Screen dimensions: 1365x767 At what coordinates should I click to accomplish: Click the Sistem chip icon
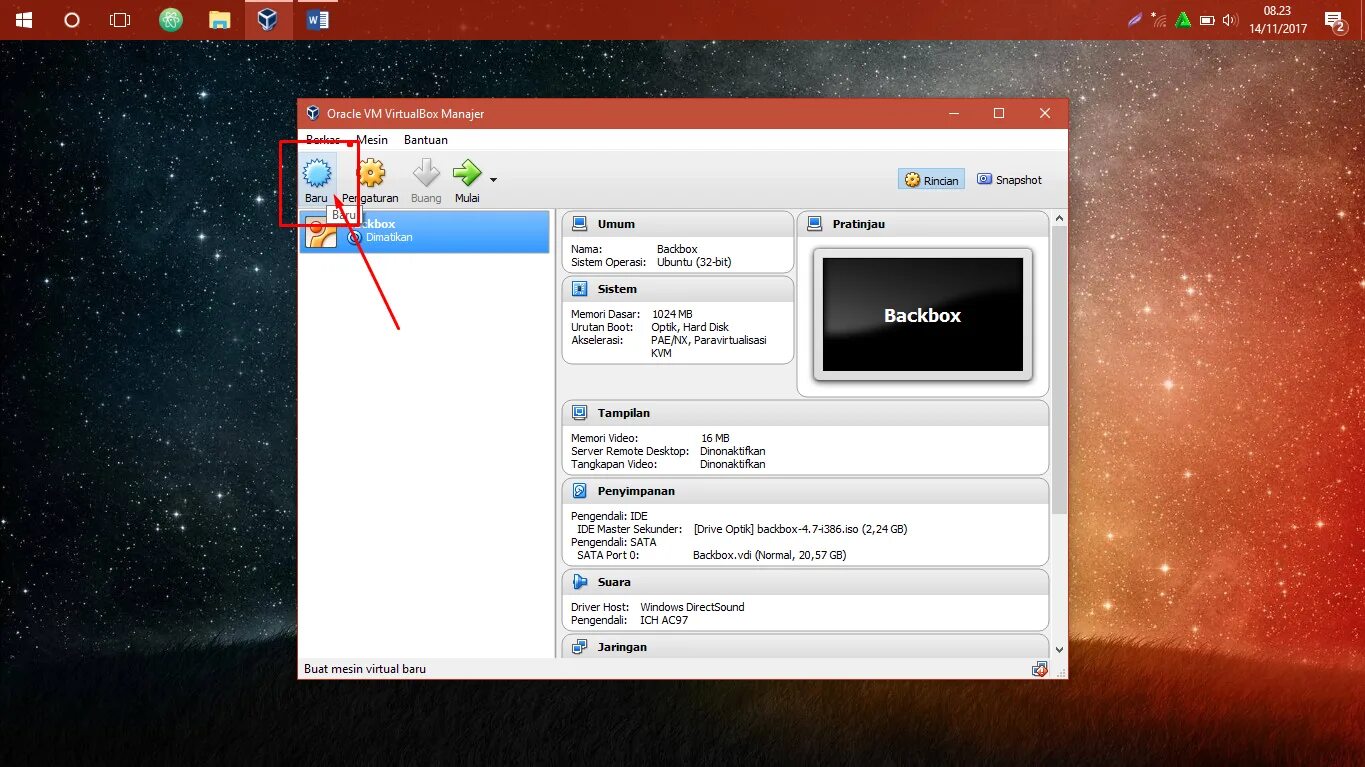click(580, 289)
